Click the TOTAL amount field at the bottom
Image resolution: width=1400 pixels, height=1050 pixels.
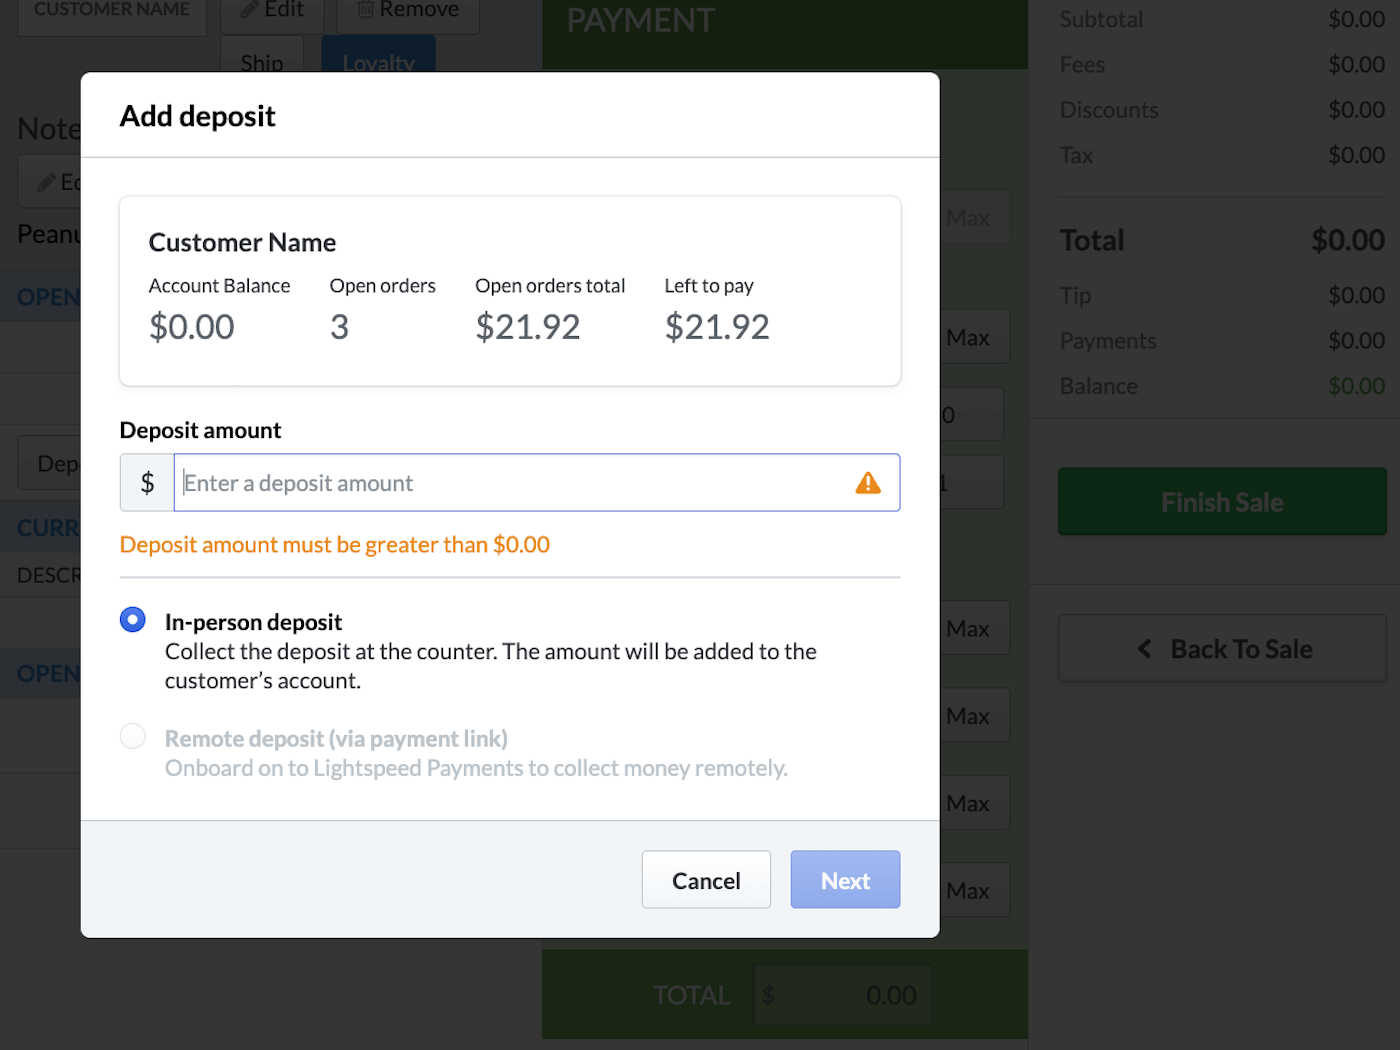[842, 994]
